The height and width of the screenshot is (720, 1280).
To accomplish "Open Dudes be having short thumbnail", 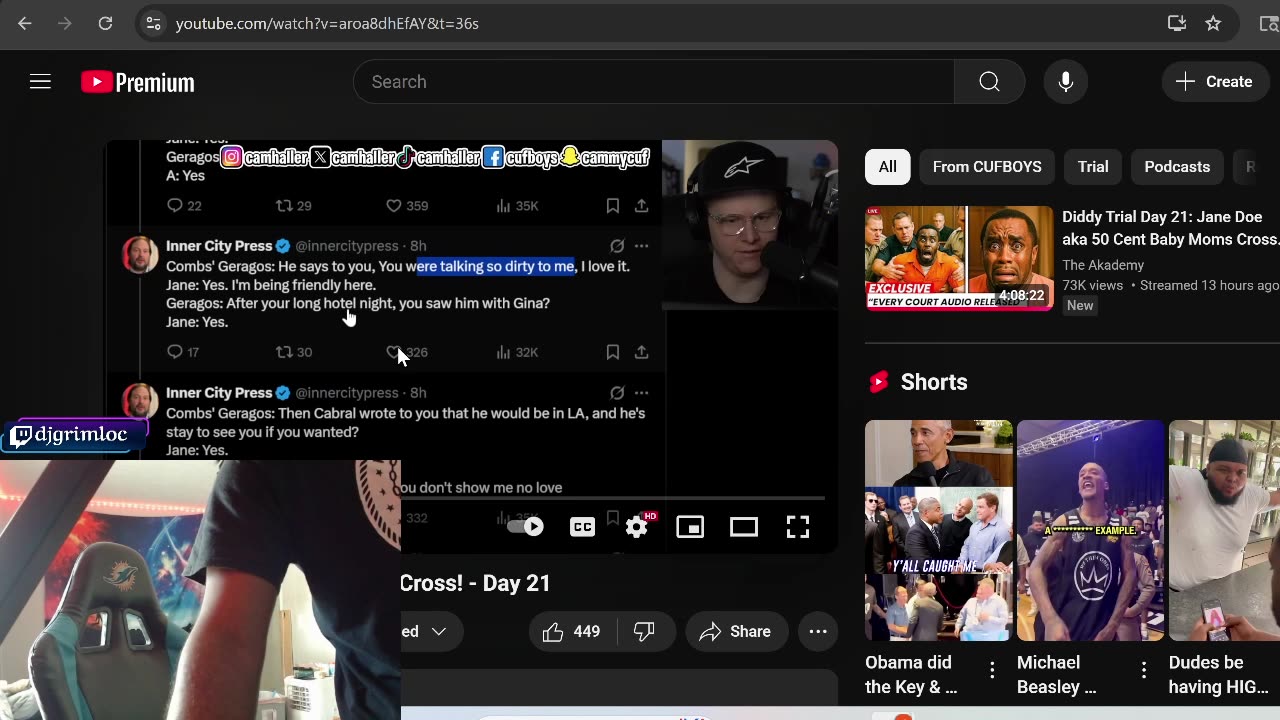I will click(x=1224, y=530).
